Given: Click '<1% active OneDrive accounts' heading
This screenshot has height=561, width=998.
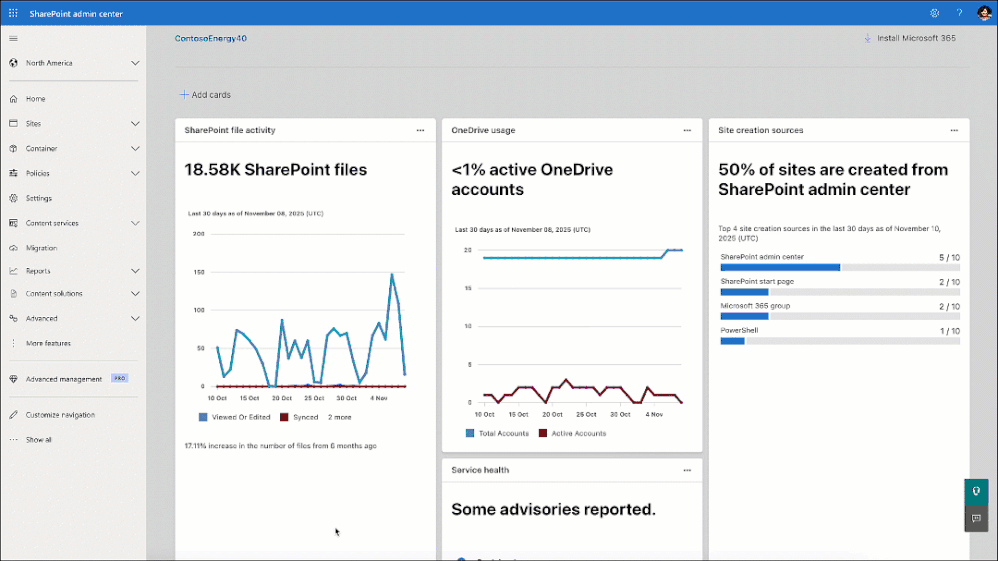Looking at the screenshot, I should click(x=532, y=180).
